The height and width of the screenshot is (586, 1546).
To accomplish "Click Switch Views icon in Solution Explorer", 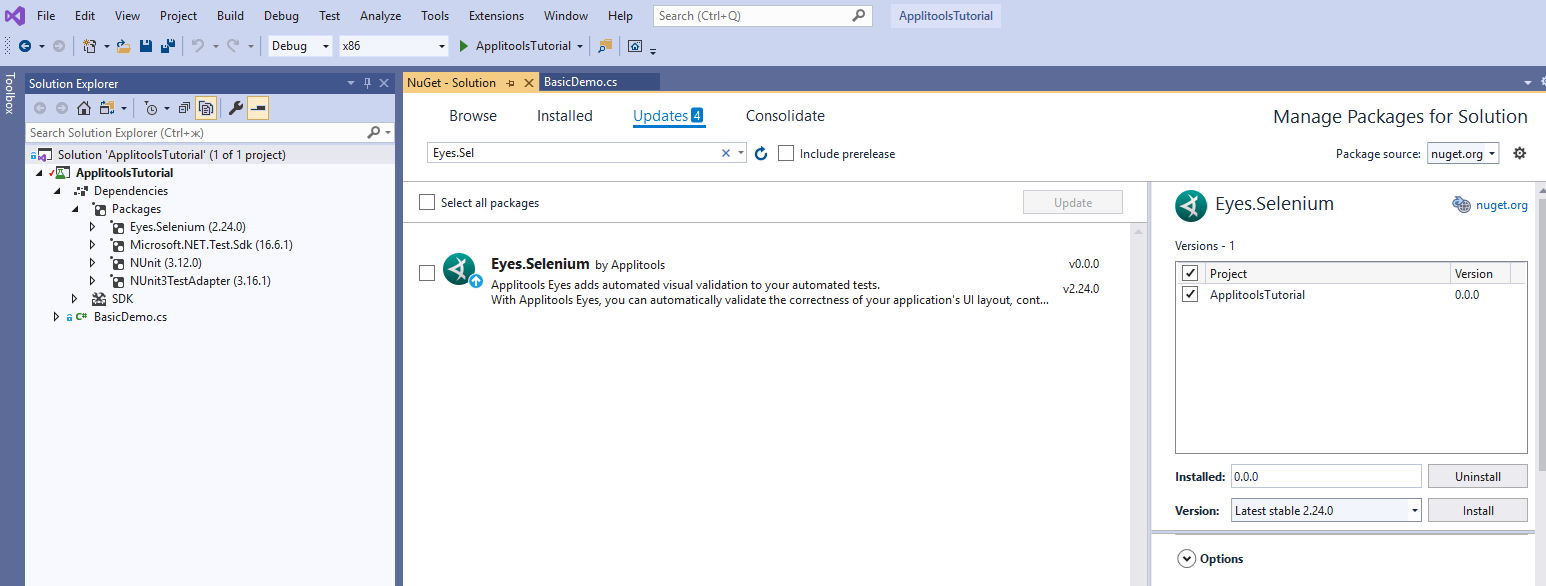I will pos(106,108).
